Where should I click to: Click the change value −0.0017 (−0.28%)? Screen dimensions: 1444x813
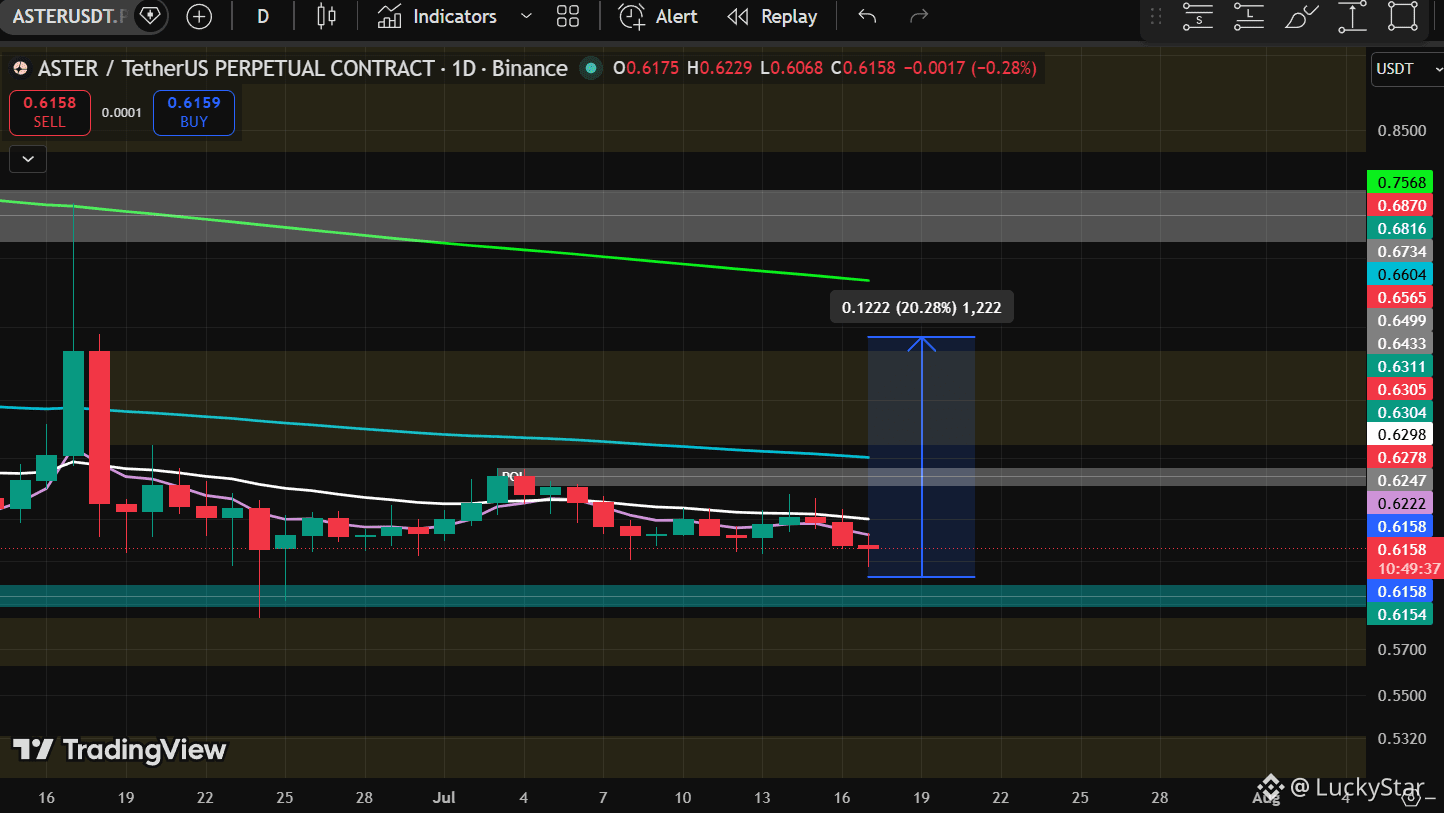(969, 68)
